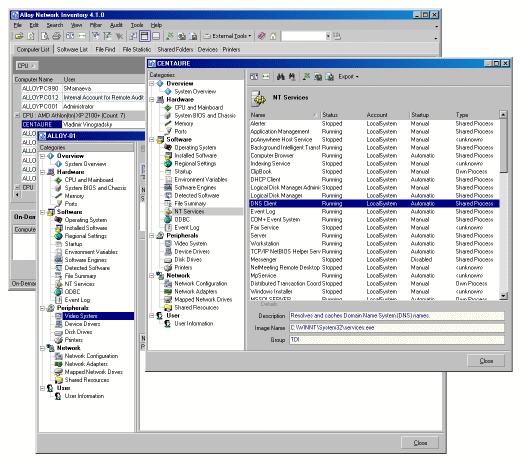The width and height of the screenshot is (521, 464).
Task: Click the CPU grouping chip above computer list
Action: click(27, 66)
